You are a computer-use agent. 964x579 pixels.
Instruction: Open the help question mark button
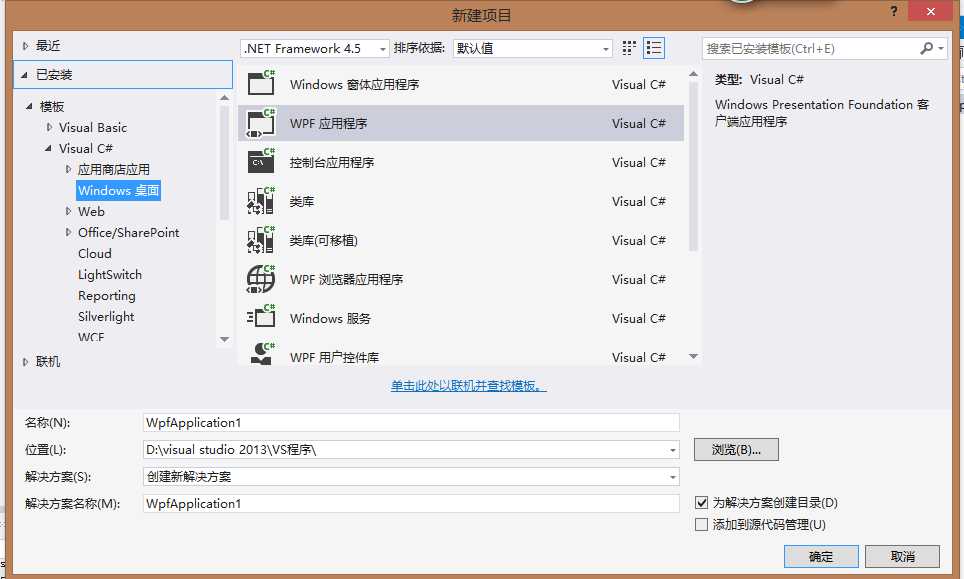point(894,11)
